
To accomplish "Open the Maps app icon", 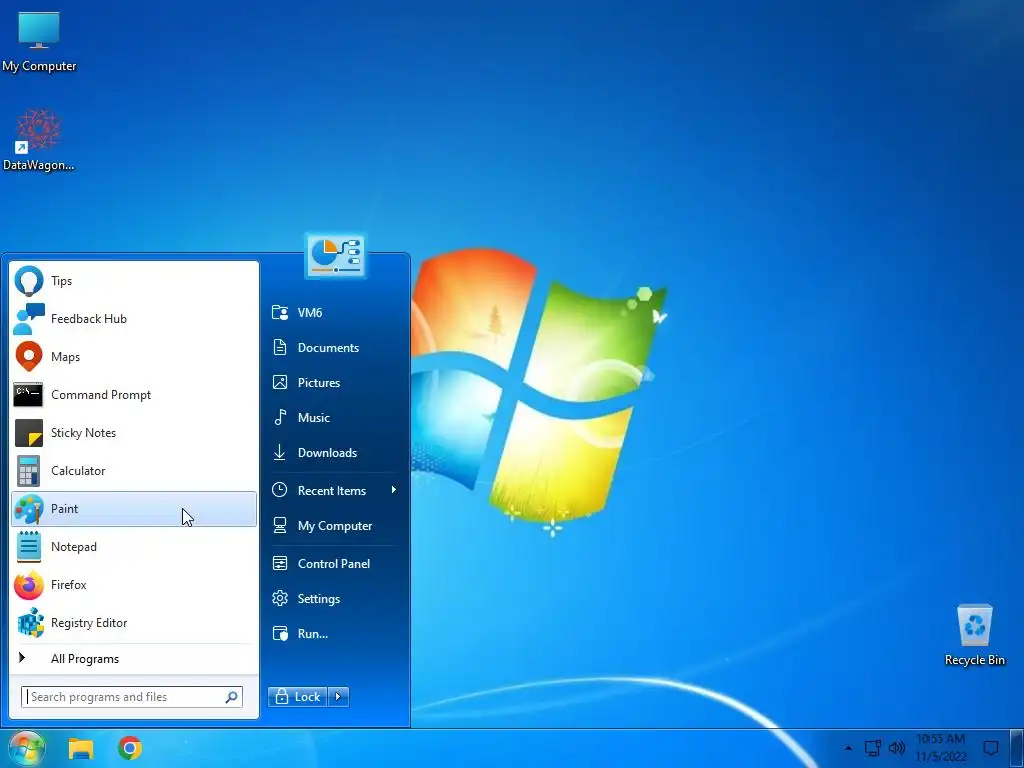I will (29, 357).
